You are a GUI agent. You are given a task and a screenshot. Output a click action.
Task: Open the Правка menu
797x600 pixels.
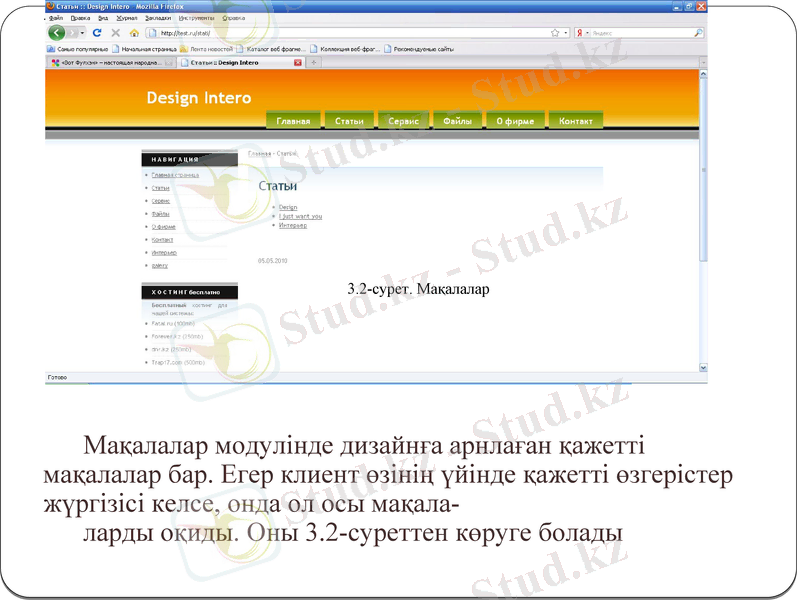pyautogui.click(x=80, y=18)
